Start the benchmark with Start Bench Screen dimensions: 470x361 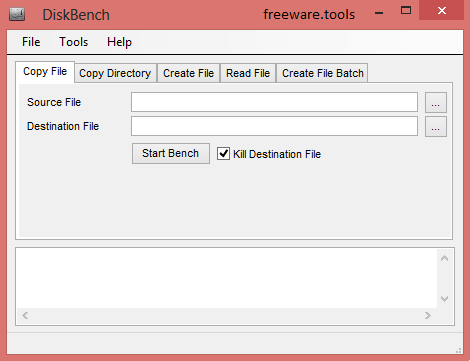click(x=171, y=153)
